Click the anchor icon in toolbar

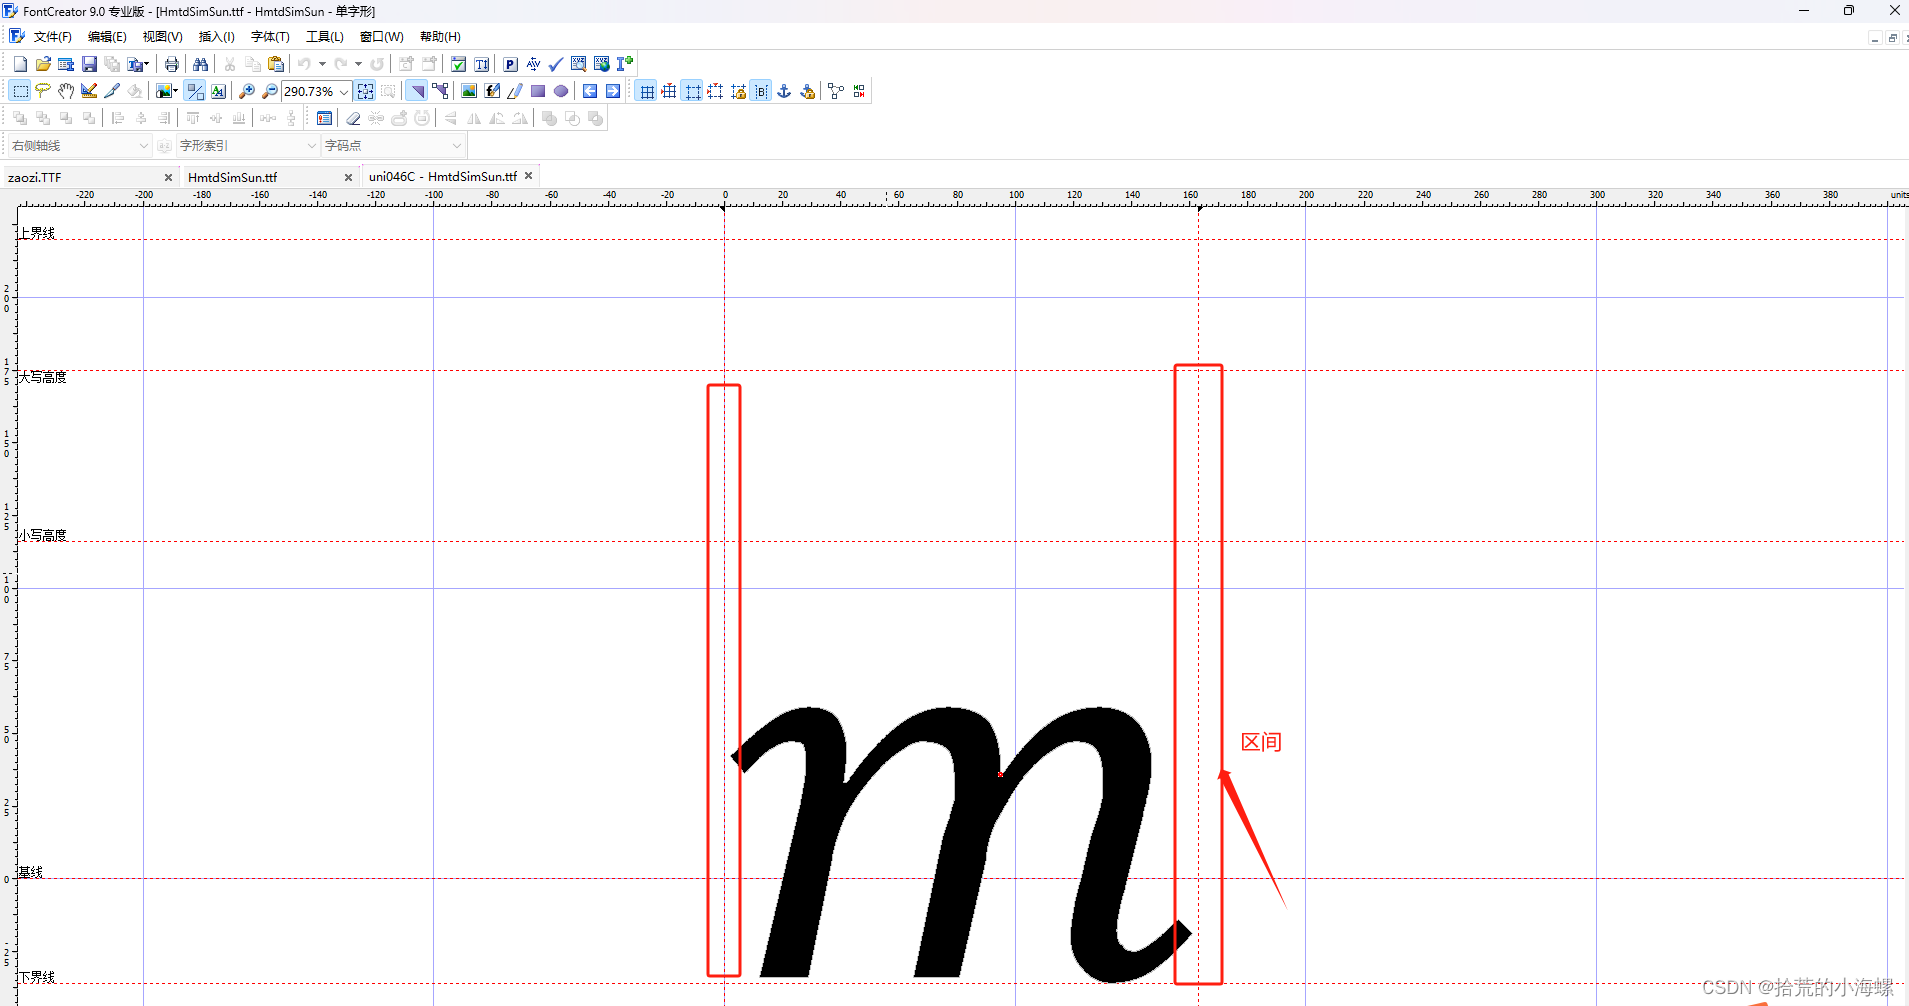tap(784, 91)
